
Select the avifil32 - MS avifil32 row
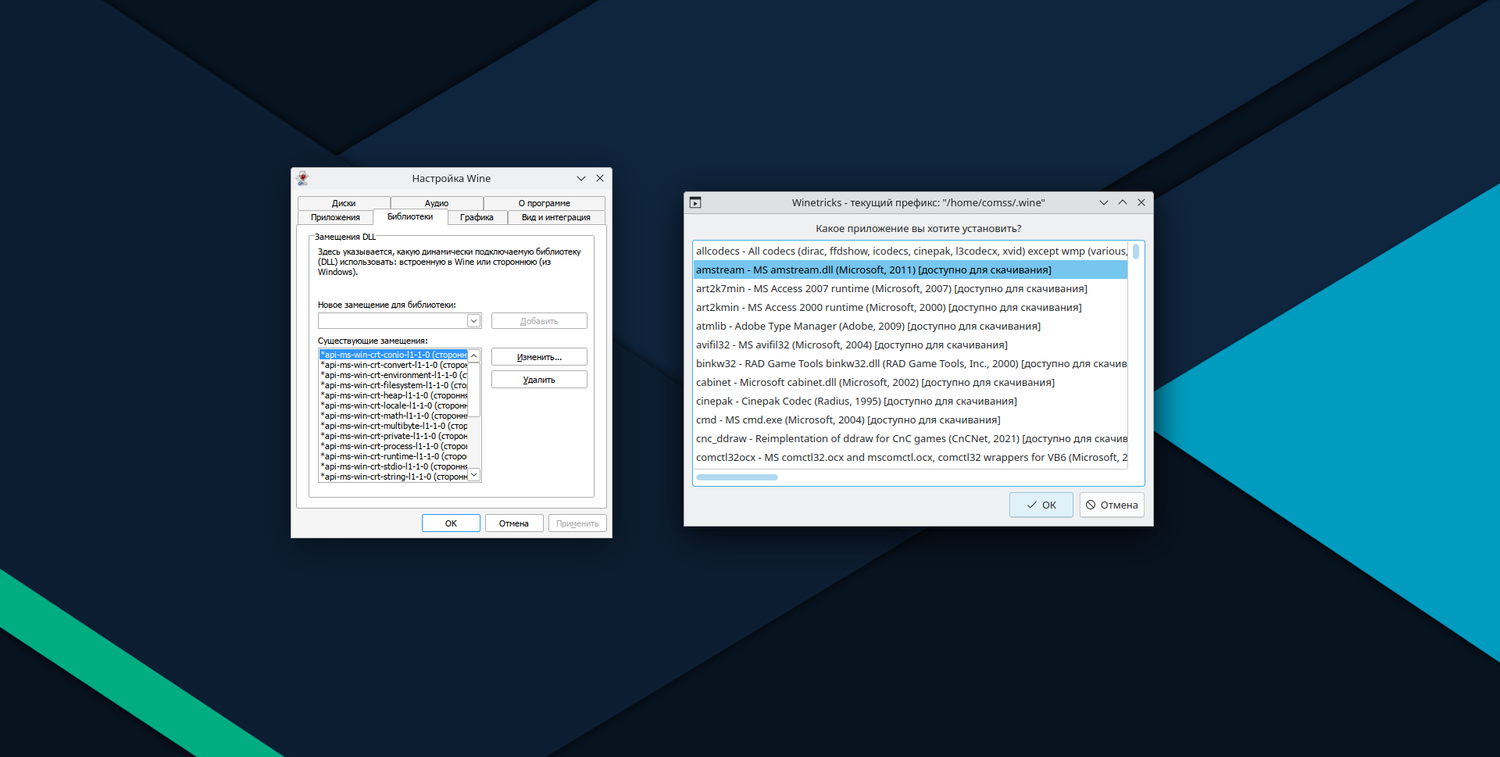coord(911,345)
